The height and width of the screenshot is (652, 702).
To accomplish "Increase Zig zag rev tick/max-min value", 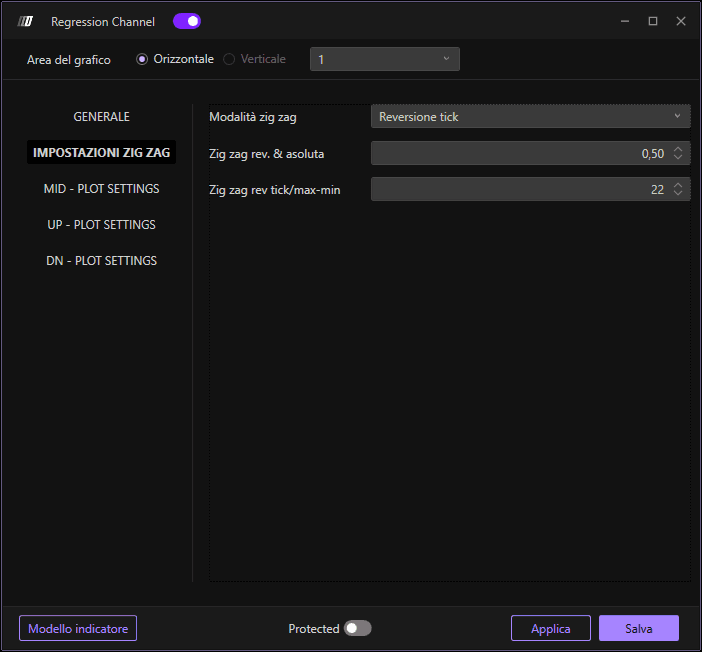I will 678,185.
